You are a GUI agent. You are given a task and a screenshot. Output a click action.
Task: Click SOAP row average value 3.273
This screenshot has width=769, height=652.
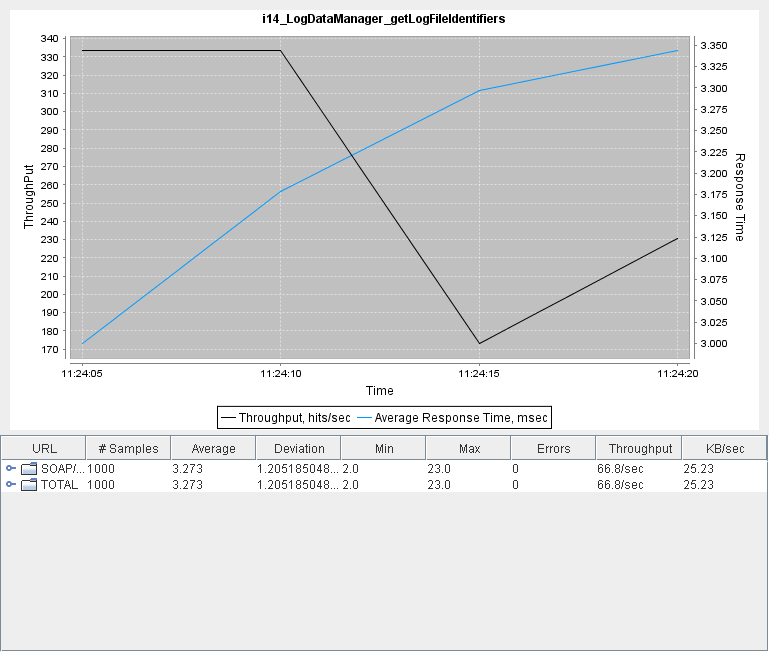tap(187, 469)
